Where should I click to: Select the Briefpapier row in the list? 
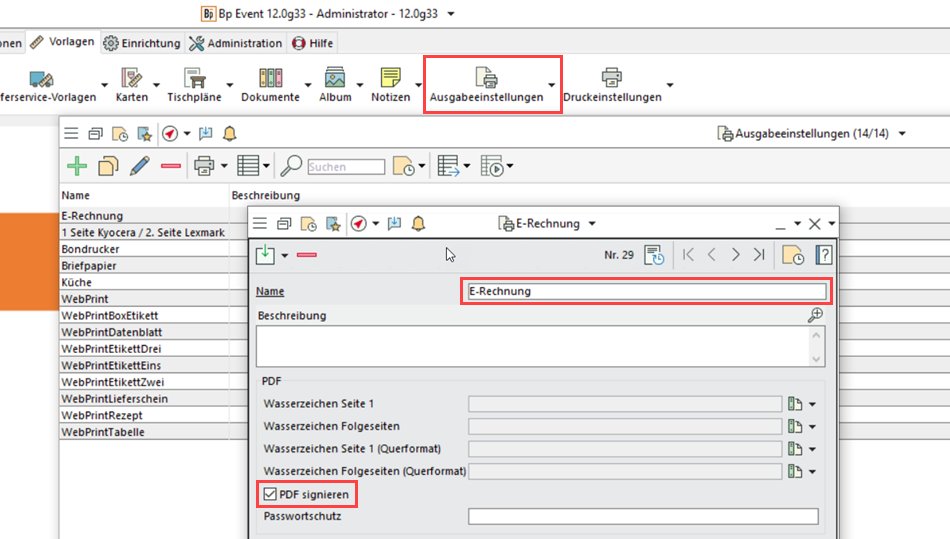point(89,266)
